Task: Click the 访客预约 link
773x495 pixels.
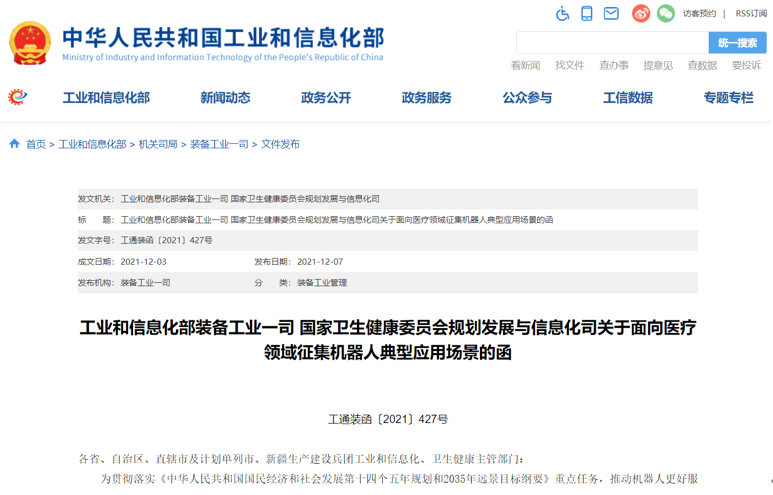Action: (699, 14)
